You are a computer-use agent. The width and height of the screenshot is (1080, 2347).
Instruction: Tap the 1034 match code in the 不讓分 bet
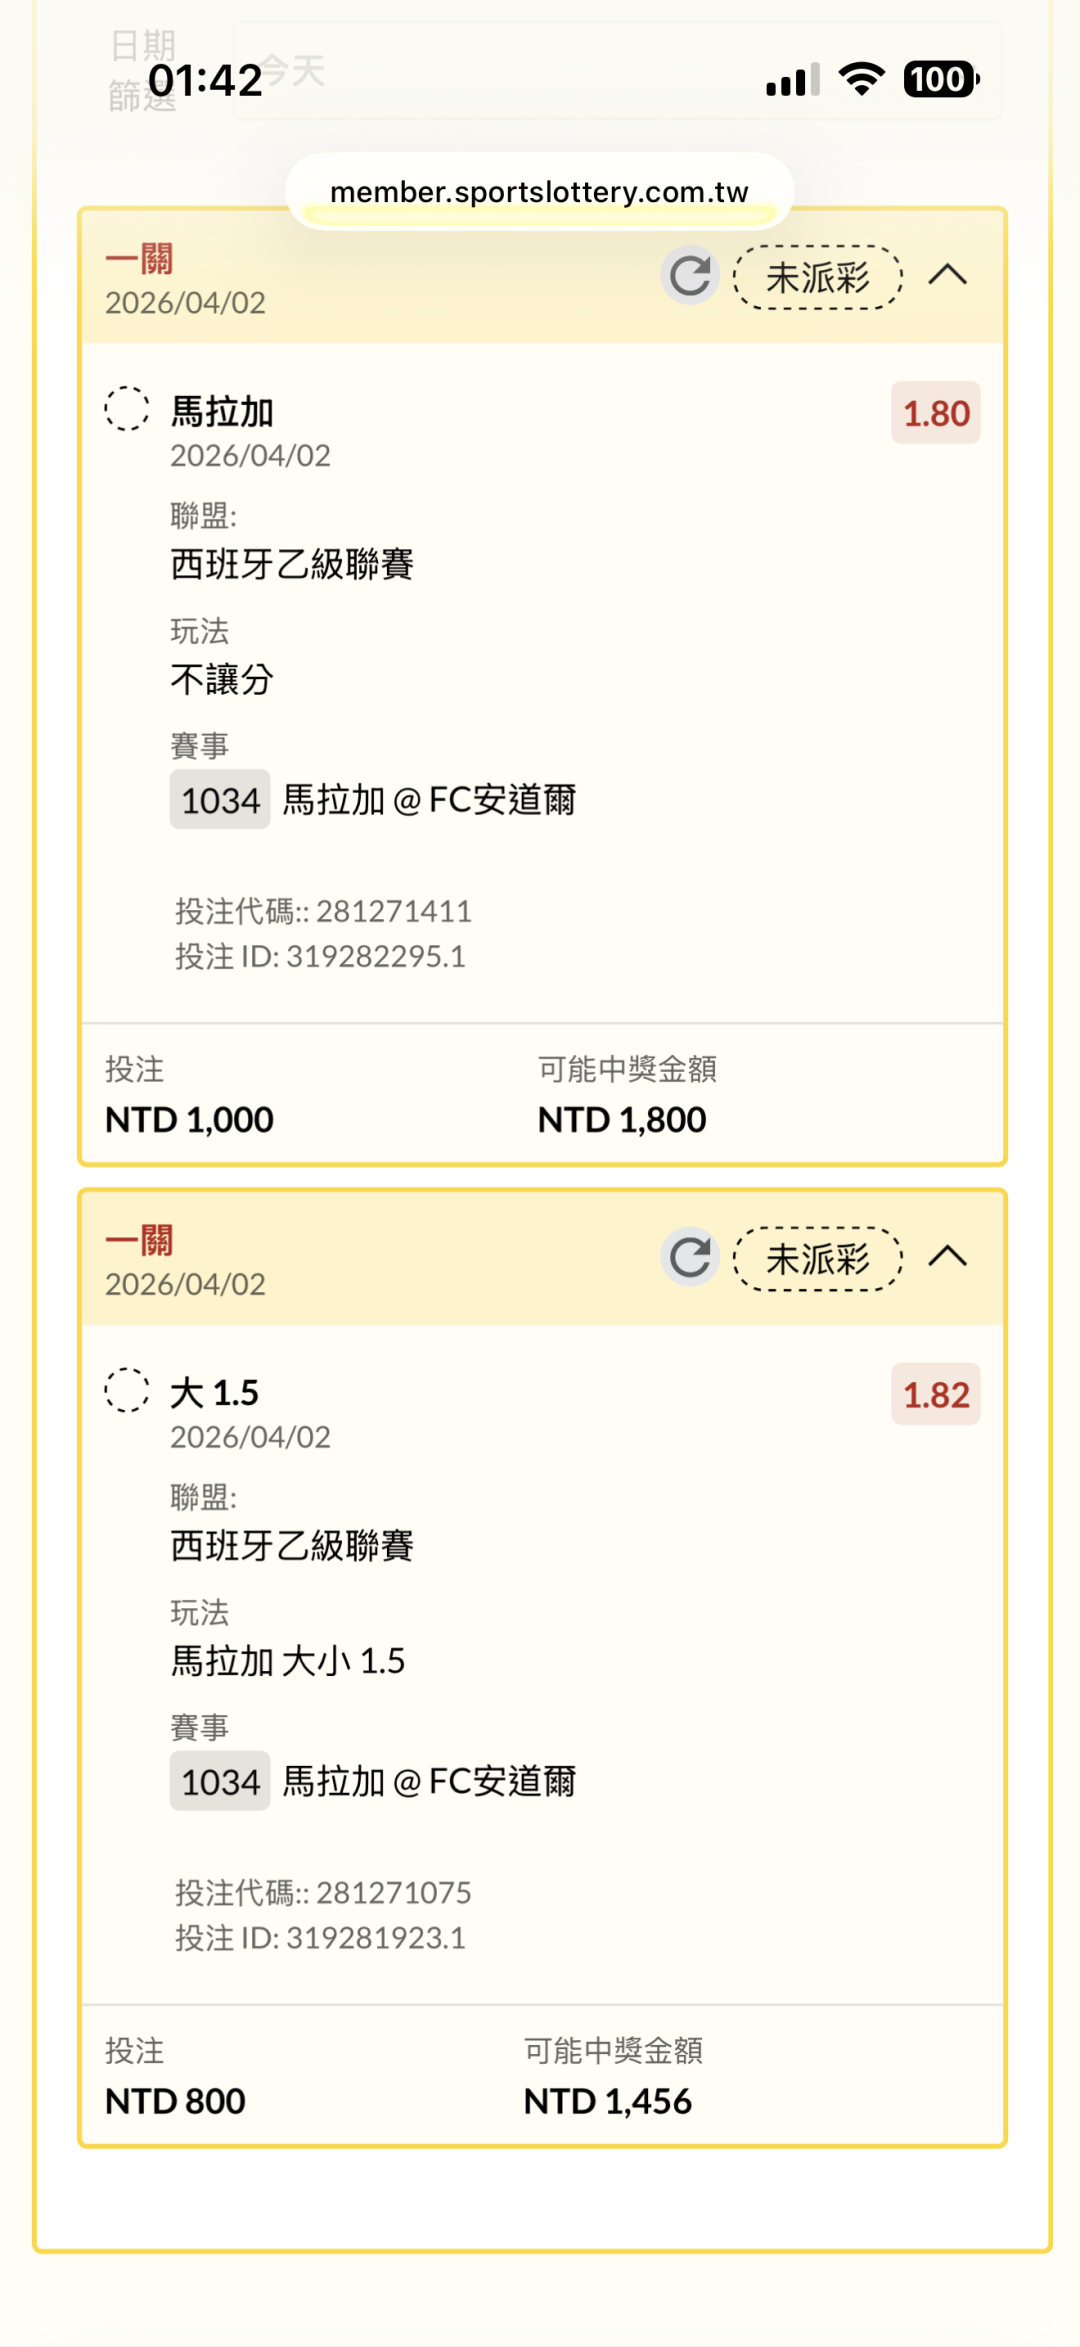pos(220,800)
